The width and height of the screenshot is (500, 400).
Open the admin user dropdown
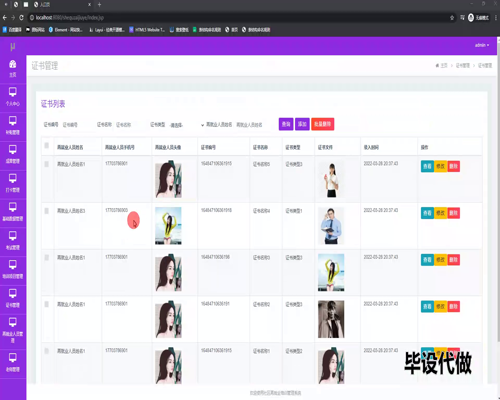point(482,45)
